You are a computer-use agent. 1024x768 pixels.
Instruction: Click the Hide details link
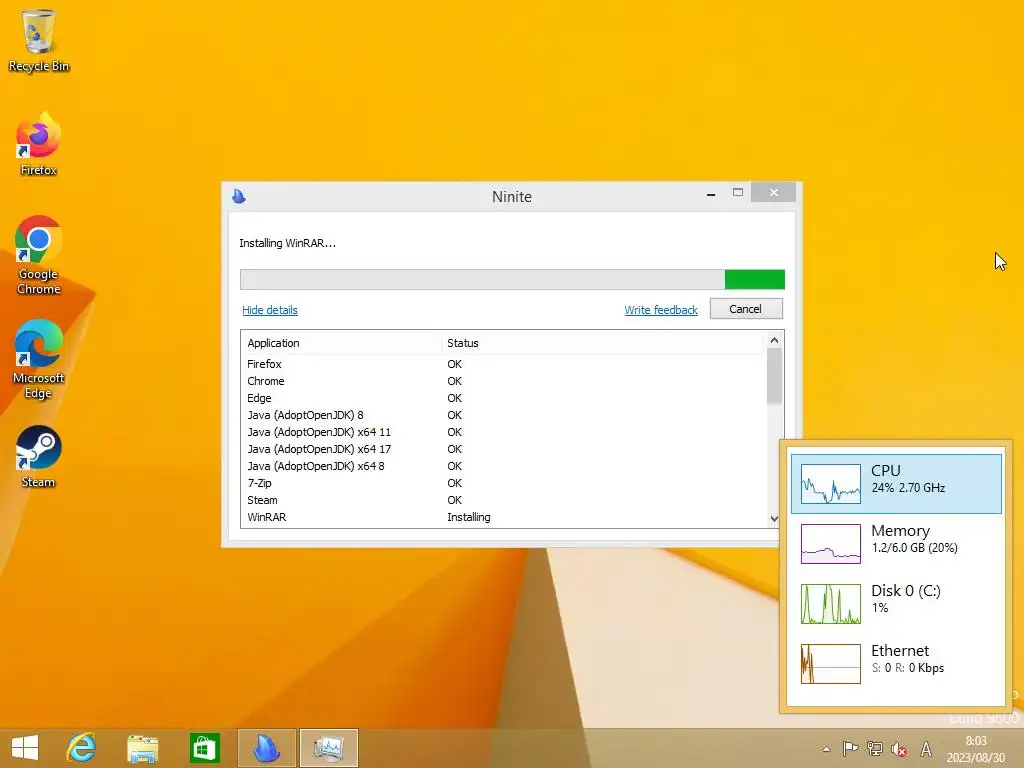[270, 310]
